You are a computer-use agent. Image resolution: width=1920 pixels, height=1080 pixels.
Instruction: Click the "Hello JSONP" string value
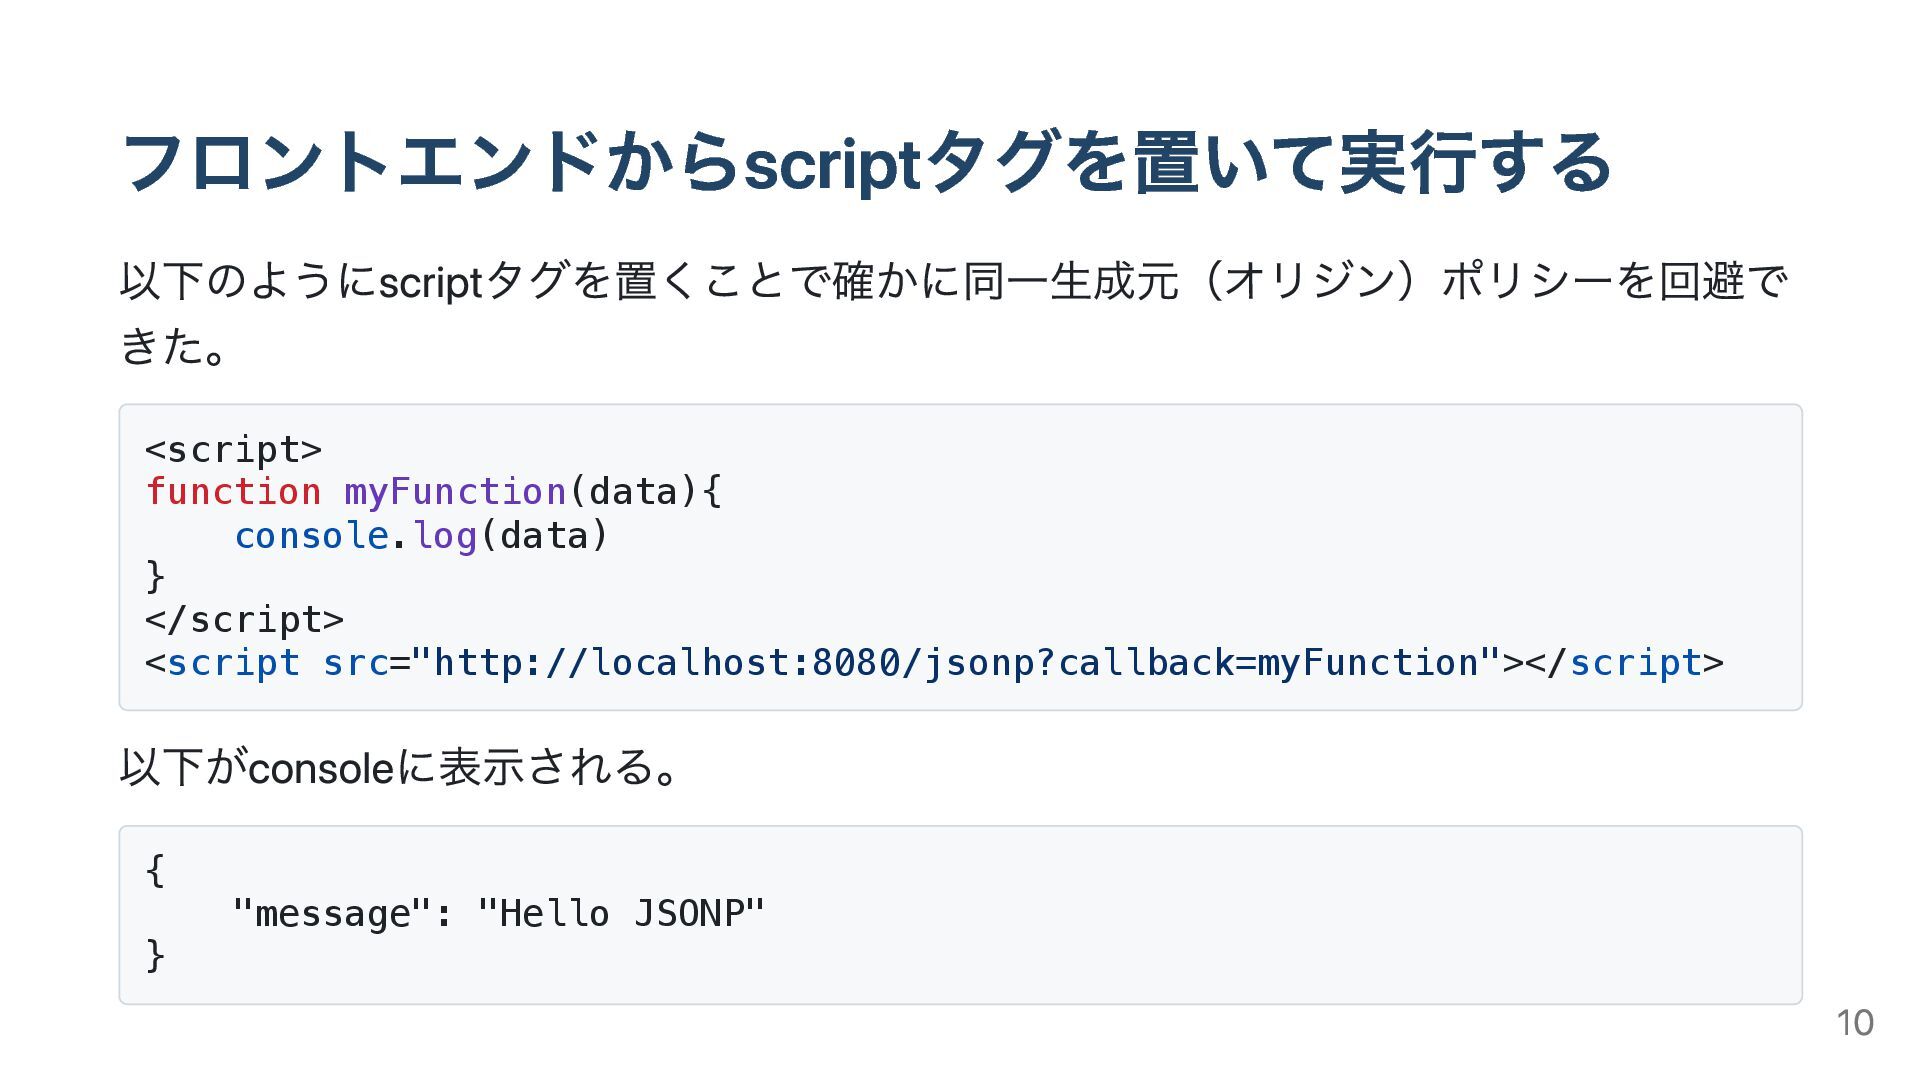click(x=621, y=914)
